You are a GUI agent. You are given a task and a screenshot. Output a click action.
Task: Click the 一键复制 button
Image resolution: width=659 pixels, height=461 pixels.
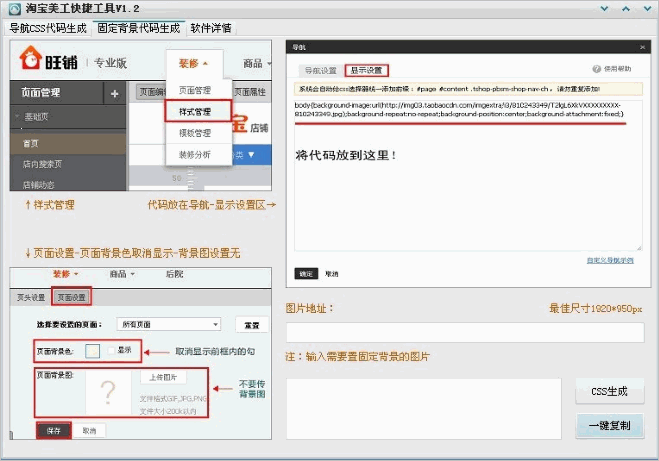[609, 426]
